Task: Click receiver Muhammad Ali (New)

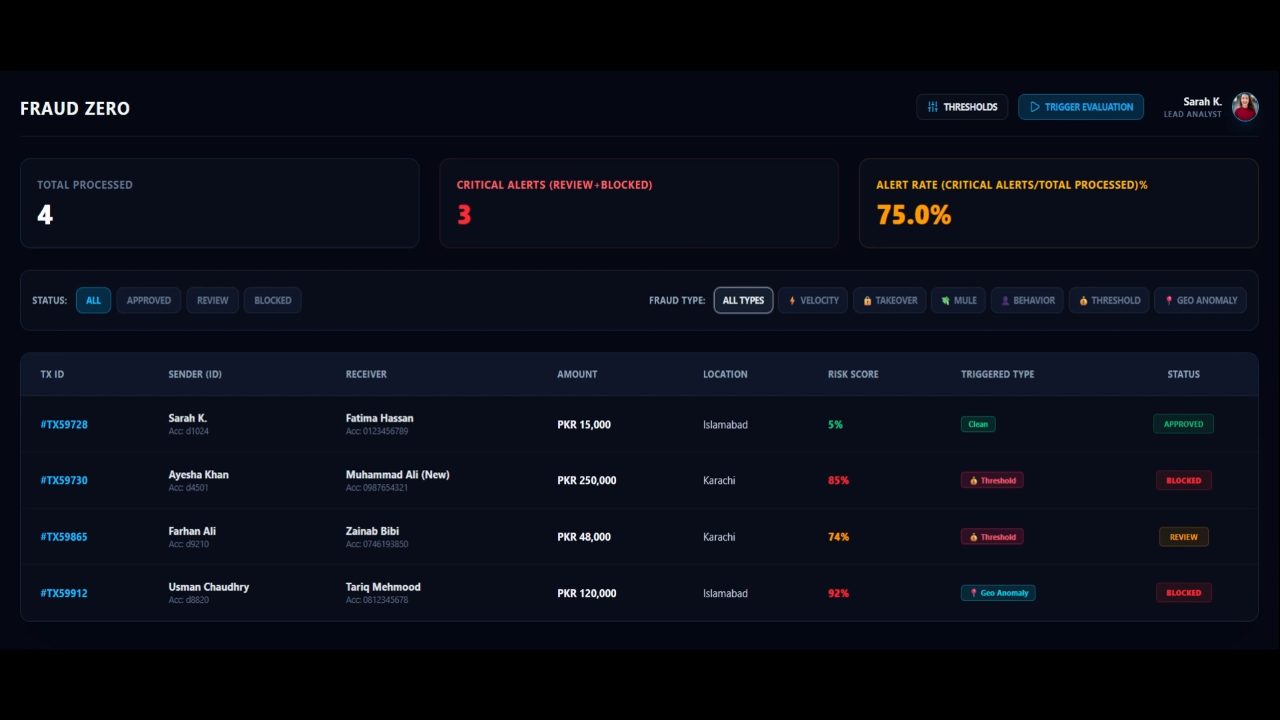Action: click(398, 475)
